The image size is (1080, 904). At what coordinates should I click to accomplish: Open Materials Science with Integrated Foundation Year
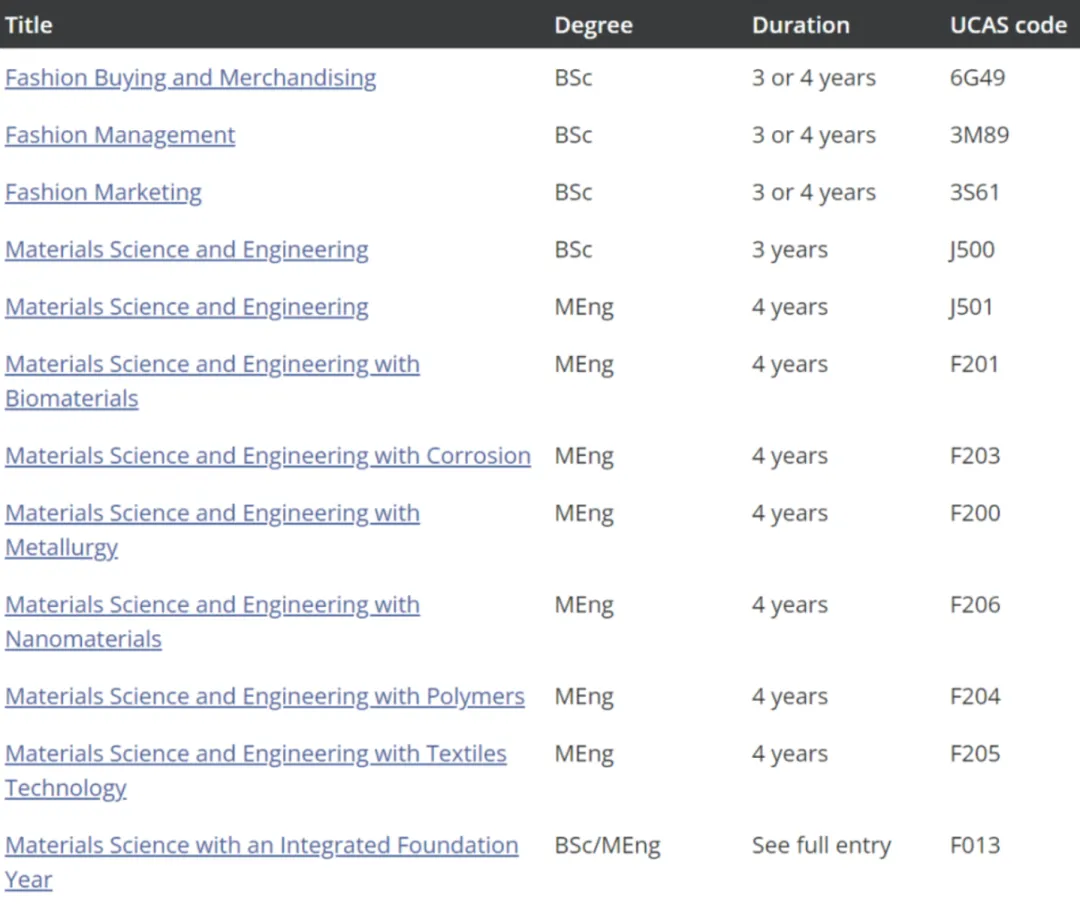pos(261,846)
